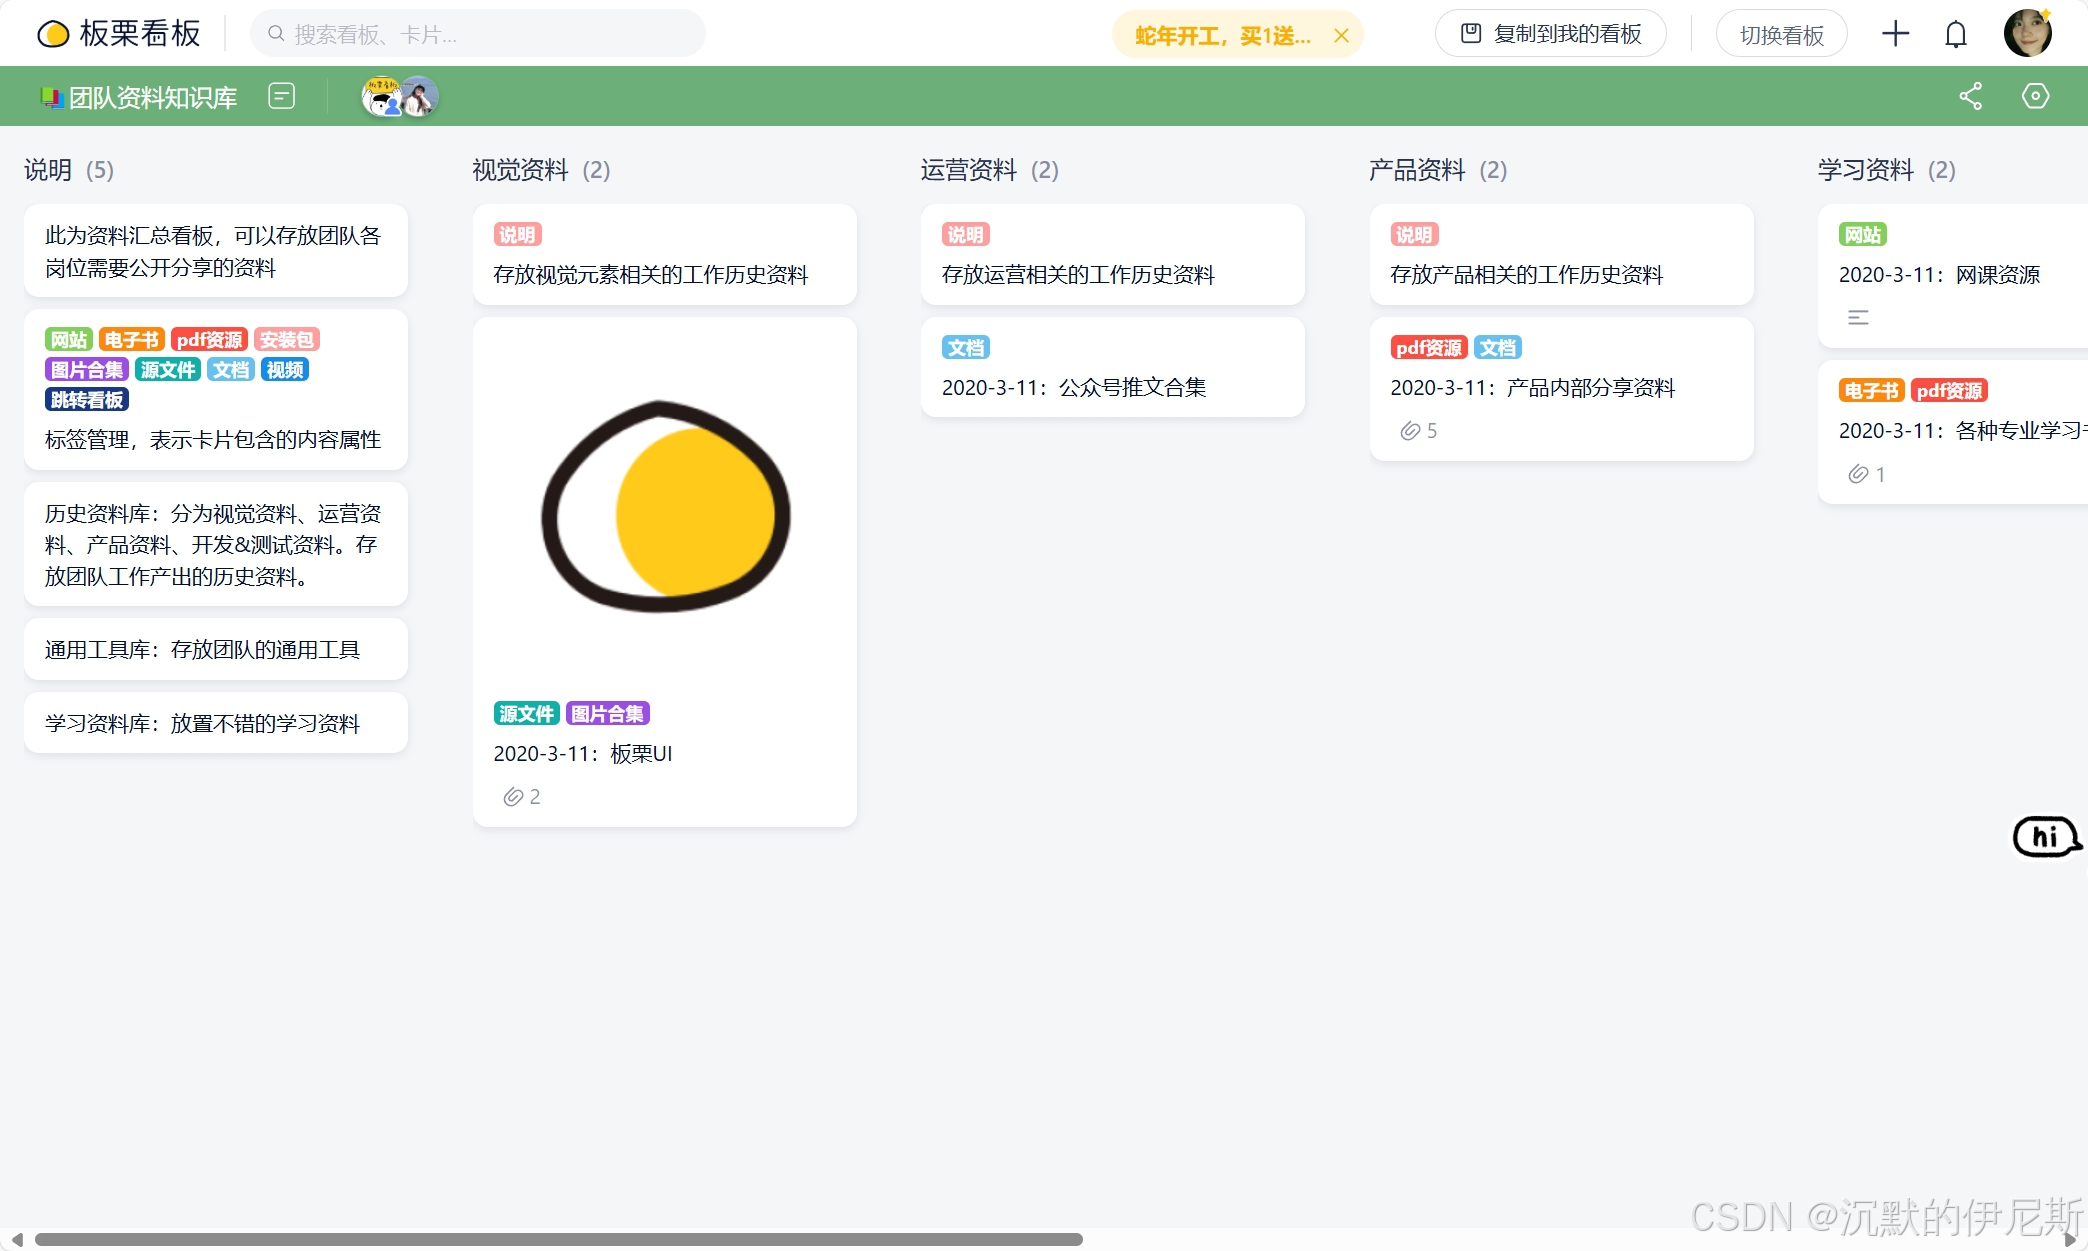Close the 蛇年开工 promo banner

coord(1341,36)
